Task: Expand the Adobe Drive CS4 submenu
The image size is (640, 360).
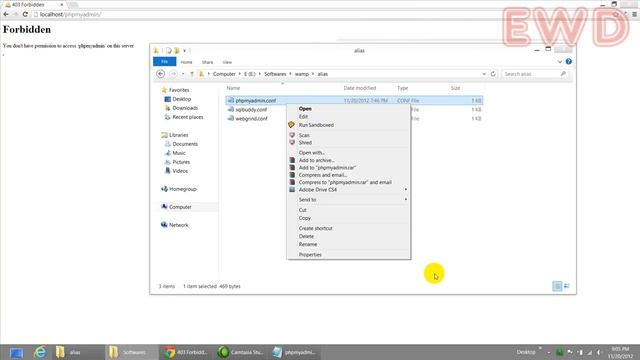Action: pyautogui.click(x=349, y=190)
